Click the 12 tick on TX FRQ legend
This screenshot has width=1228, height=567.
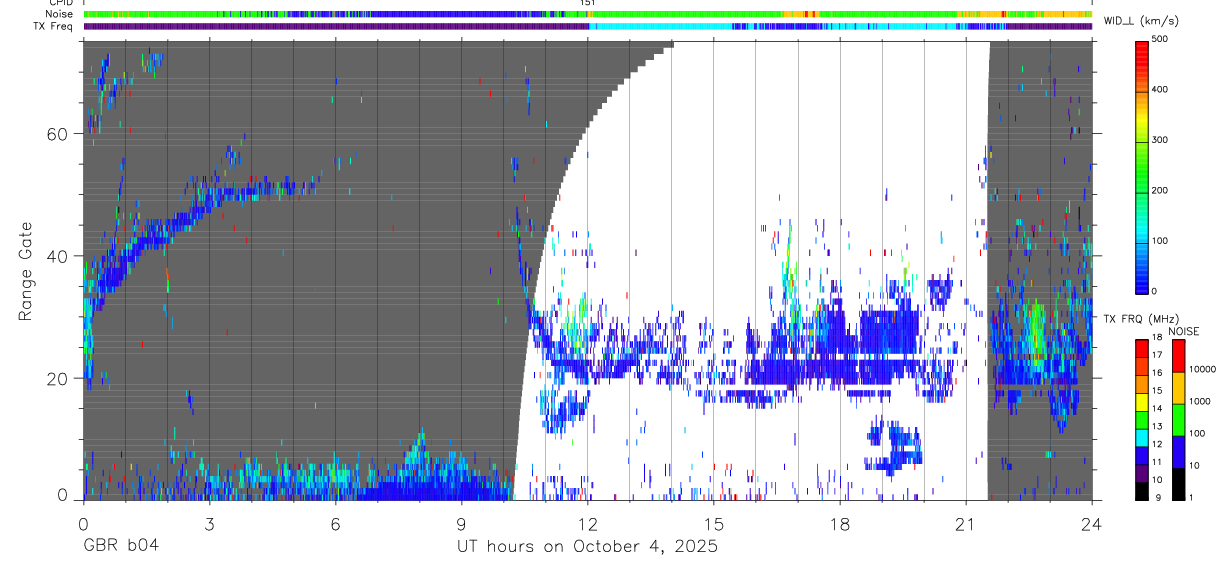[x=1157, y=444]
